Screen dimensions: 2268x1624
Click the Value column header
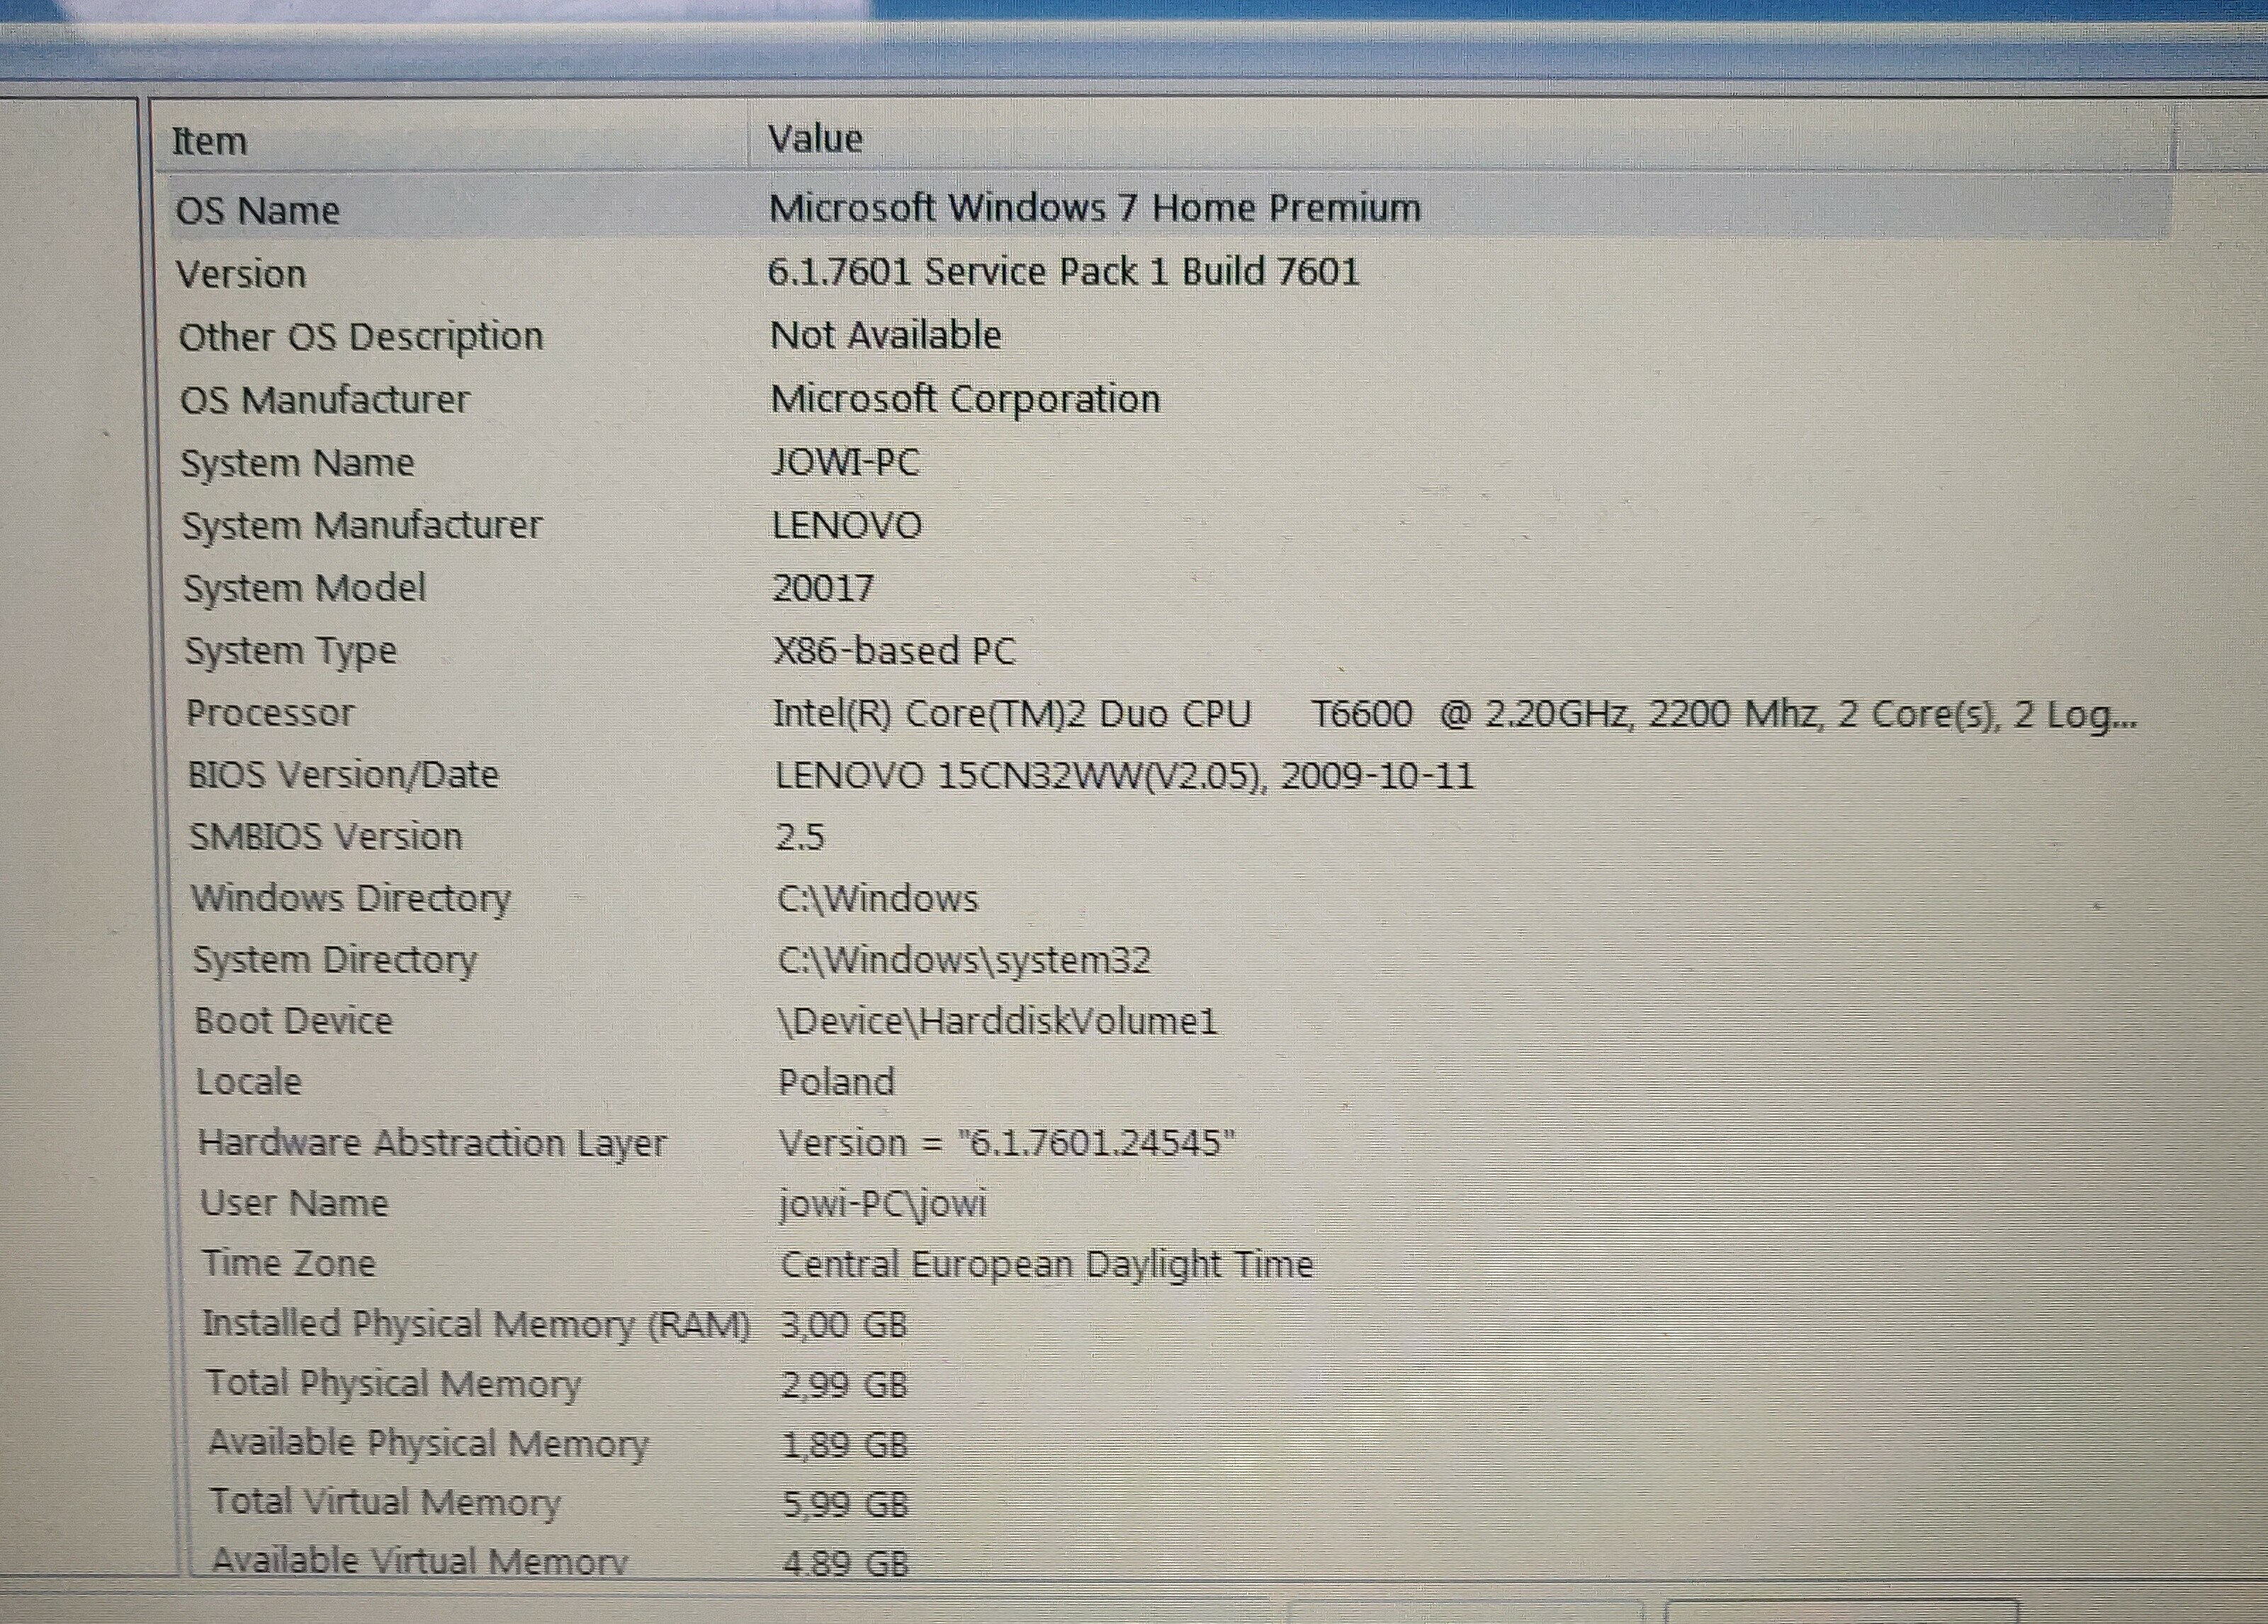[x=1460, y=139]
